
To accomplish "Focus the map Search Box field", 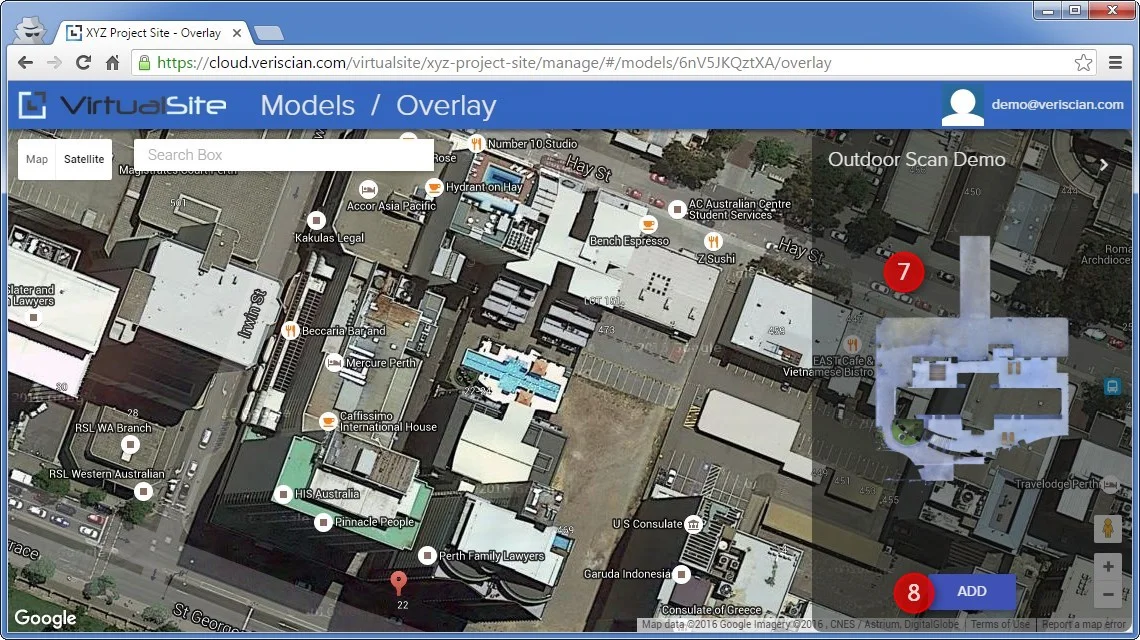I will (x=284, y=155).
